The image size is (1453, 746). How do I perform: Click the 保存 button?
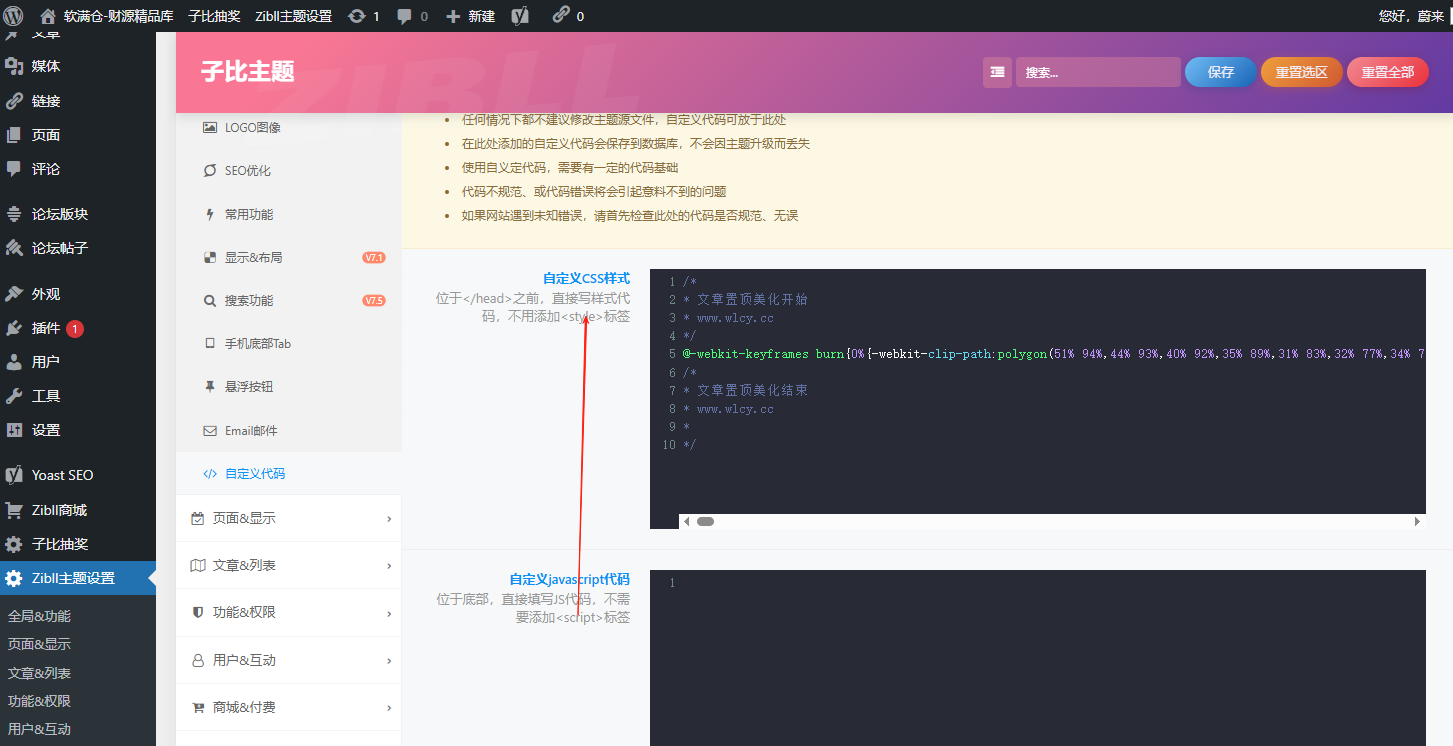(1221, 72)
